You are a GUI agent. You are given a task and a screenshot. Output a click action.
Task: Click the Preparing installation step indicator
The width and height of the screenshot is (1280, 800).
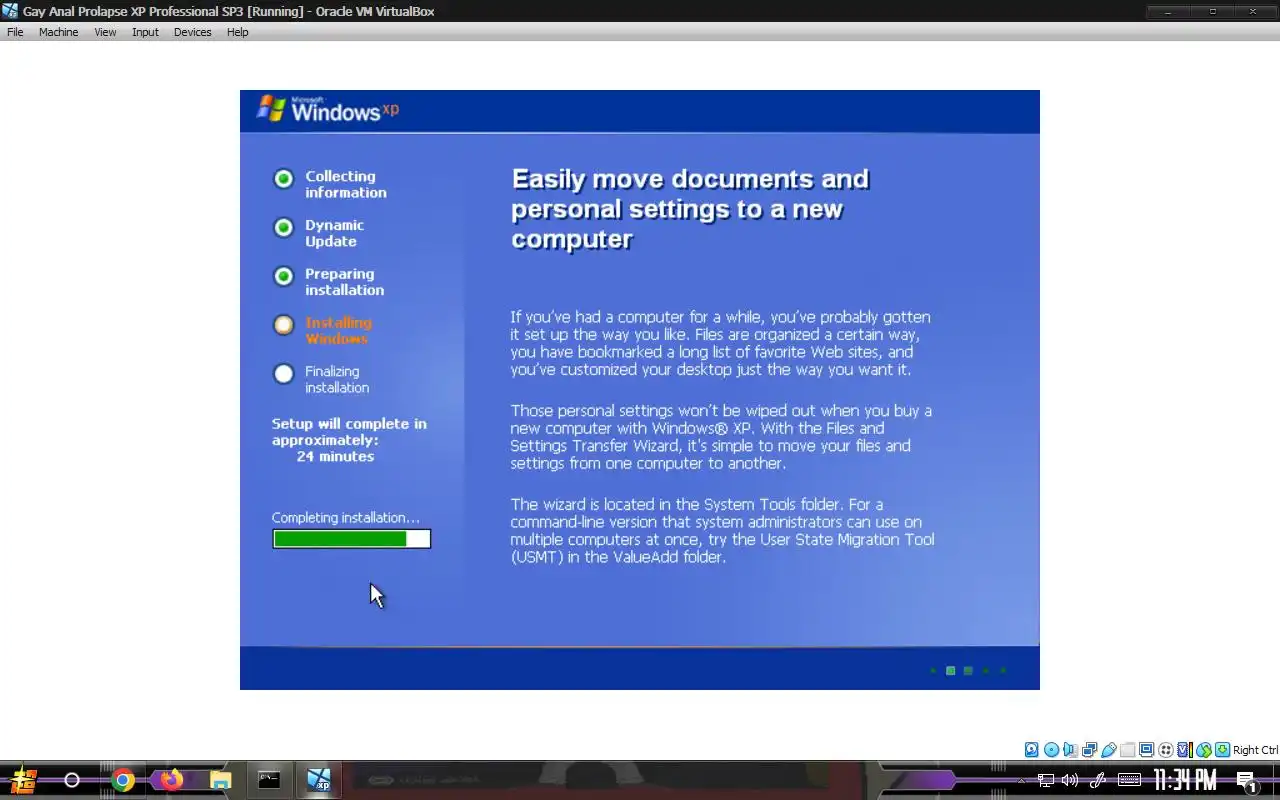coord(284,276)
